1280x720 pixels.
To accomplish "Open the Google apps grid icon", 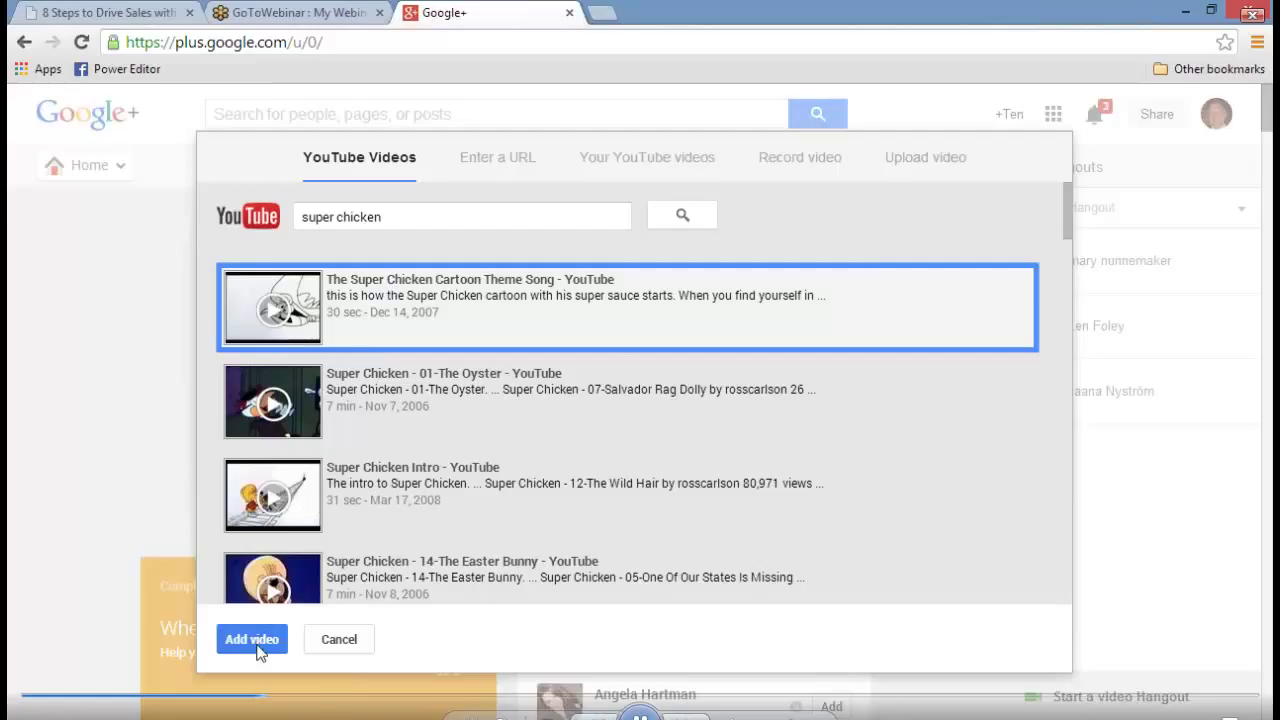I will 1053,114.
